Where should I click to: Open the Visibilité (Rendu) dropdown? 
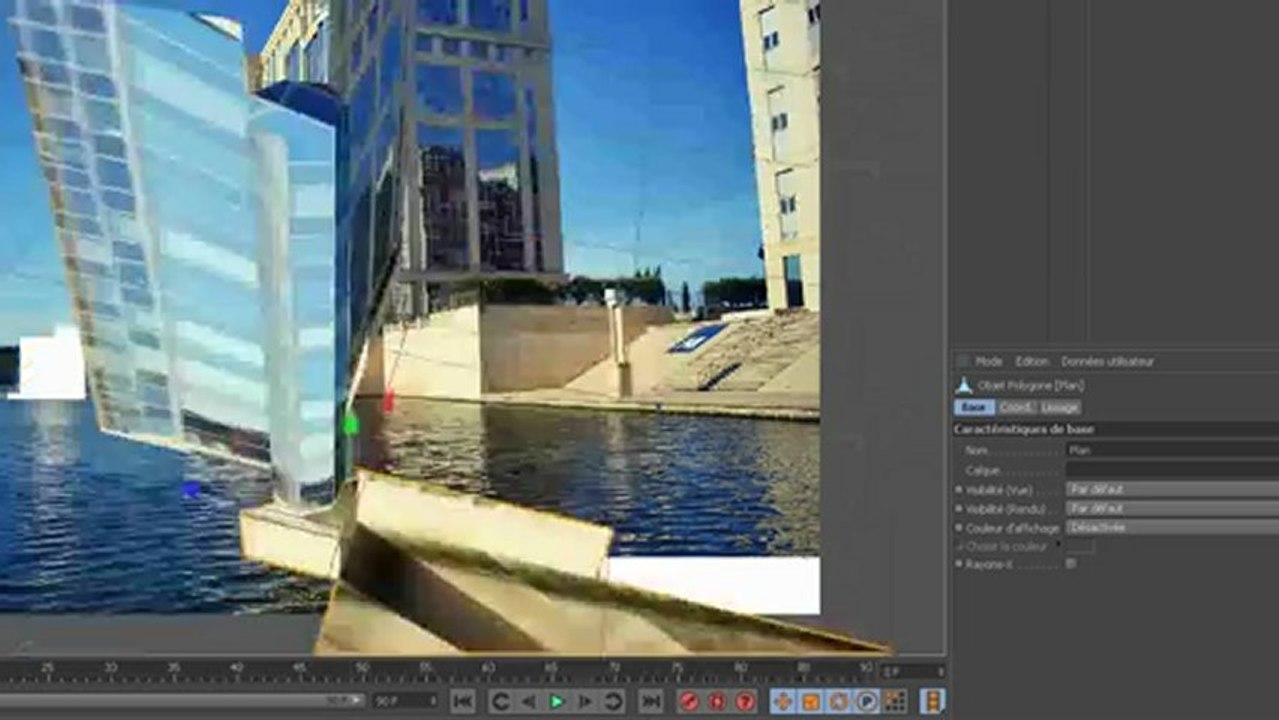pyautogui.click(x=1172, y=508)
